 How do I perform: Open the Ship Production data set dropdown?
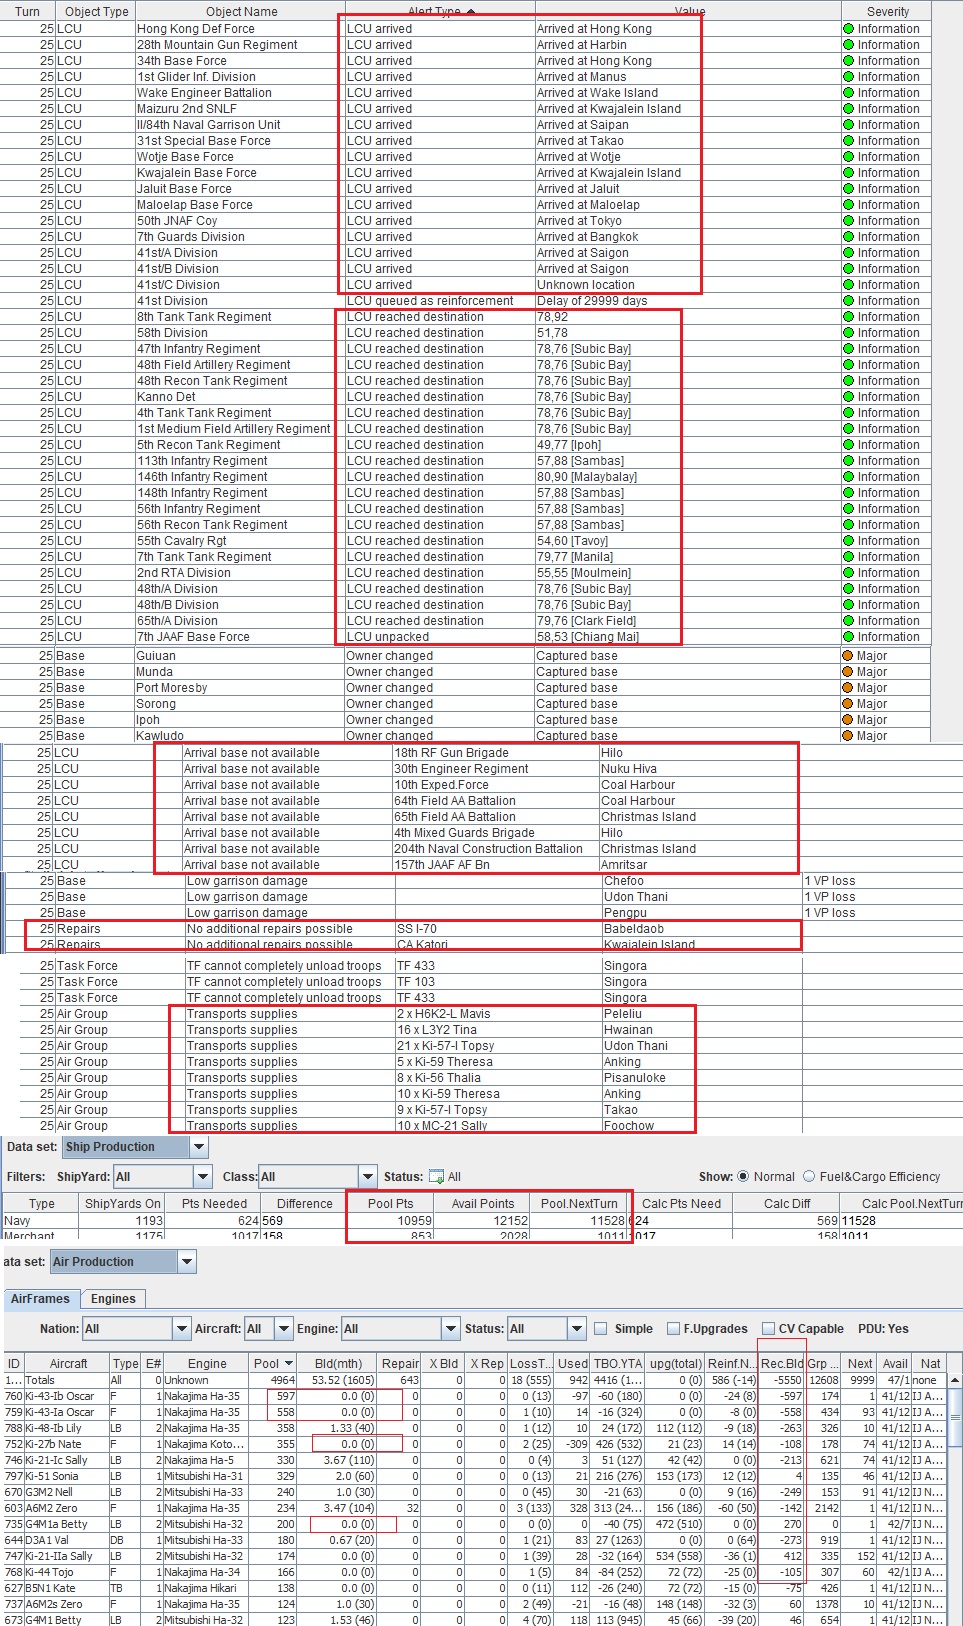[199, 1147]
